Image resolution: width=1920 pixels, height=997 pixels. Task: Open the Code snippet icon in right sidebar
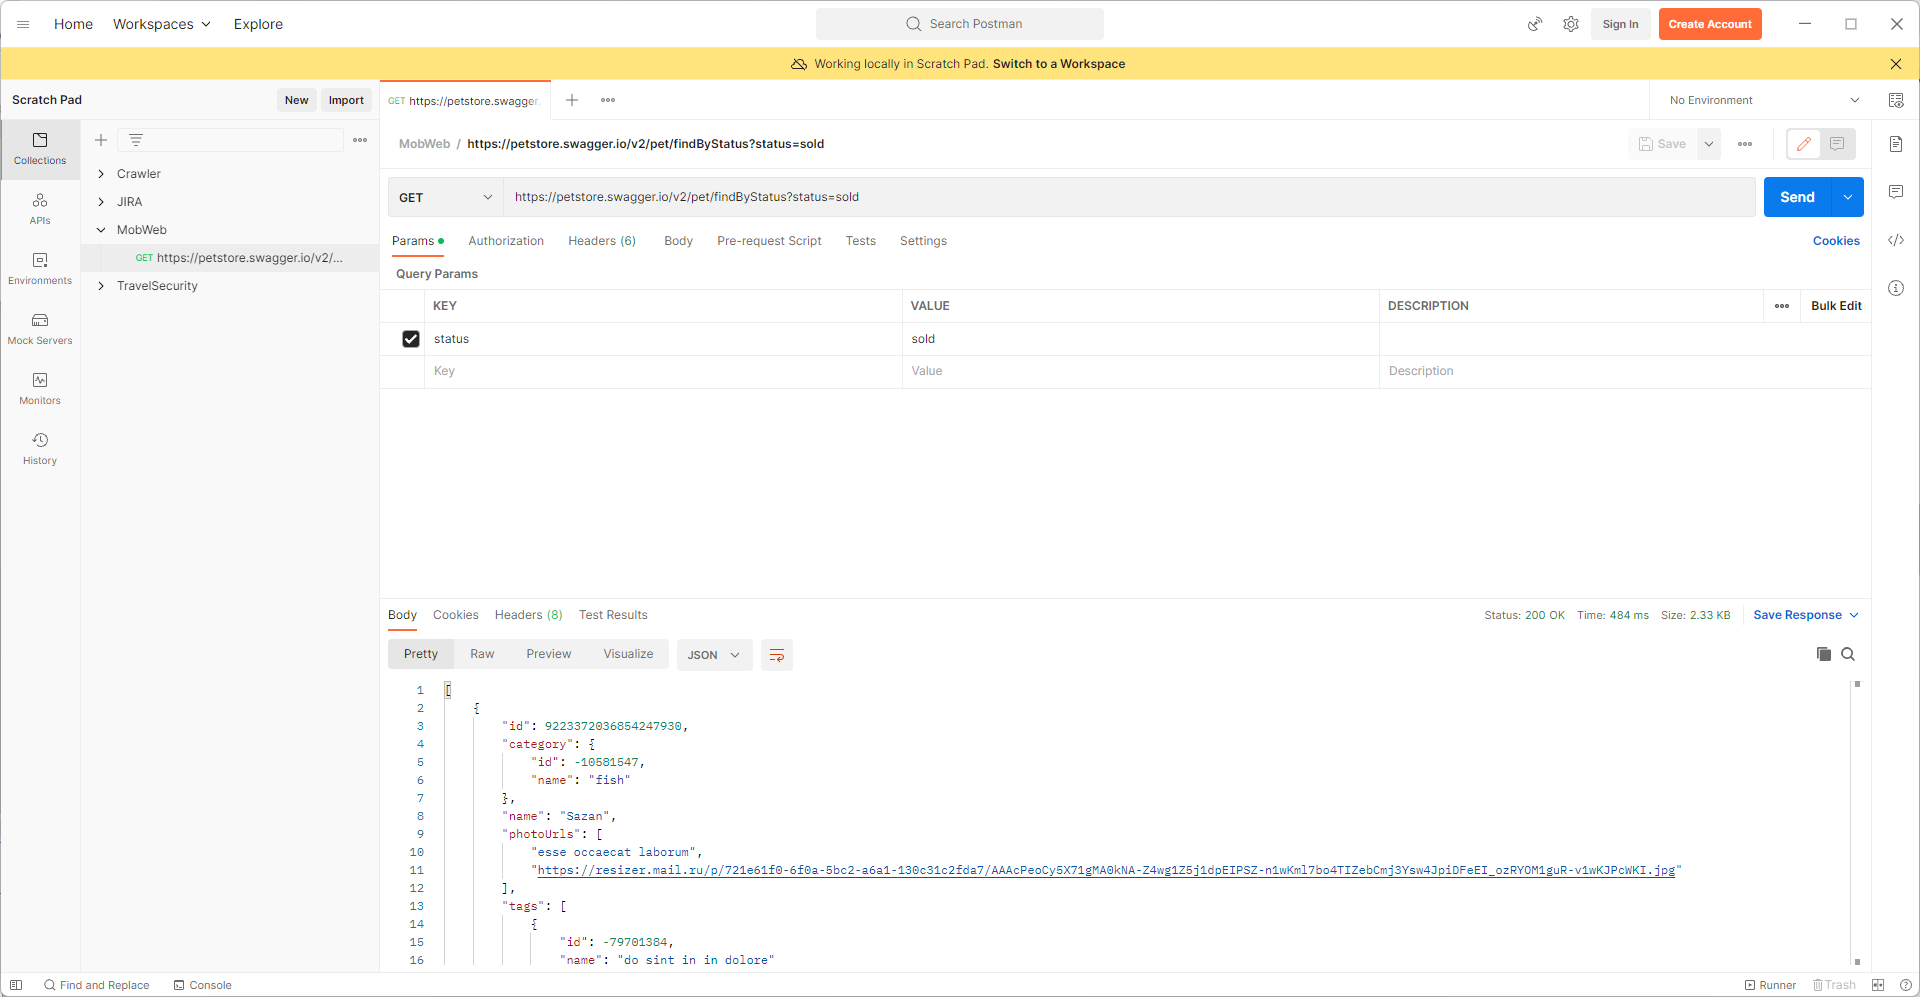(x=1896, y=240)
